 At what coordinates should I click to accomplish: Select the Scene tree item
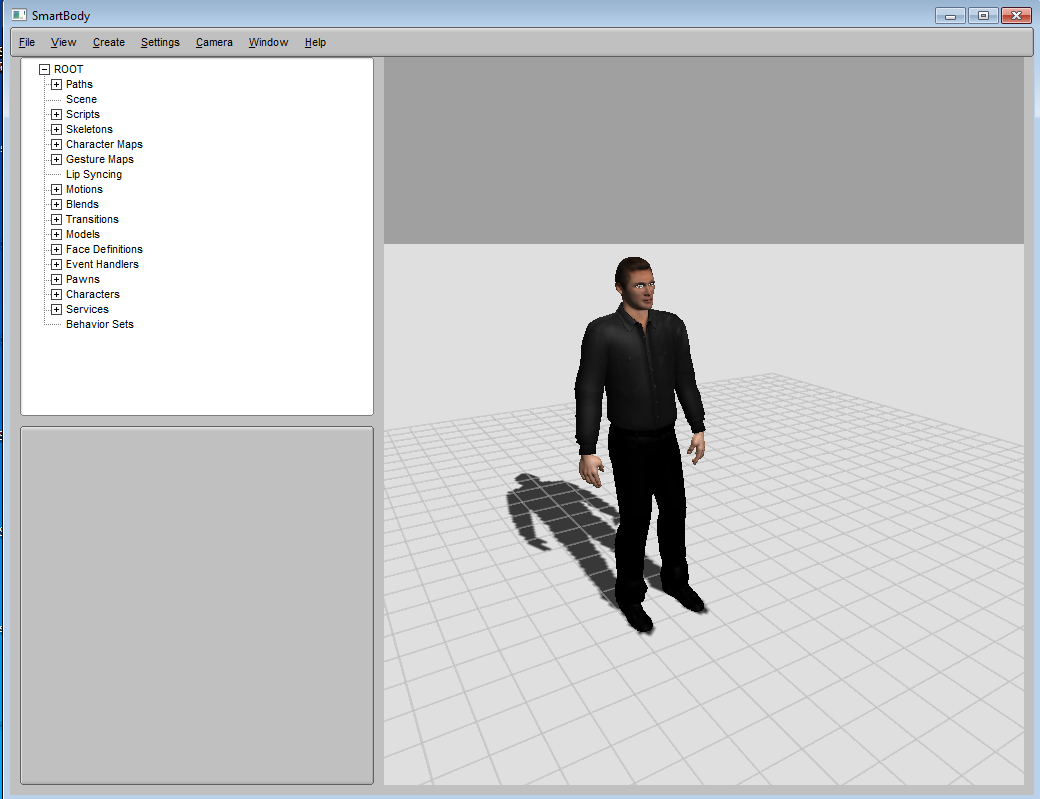(82, 99)
